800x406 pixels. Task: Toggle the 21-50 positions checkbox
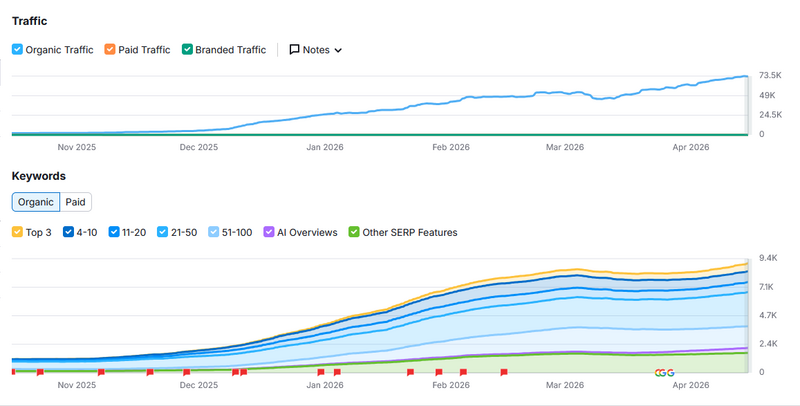pyautogui.click(x=162, y=232)
